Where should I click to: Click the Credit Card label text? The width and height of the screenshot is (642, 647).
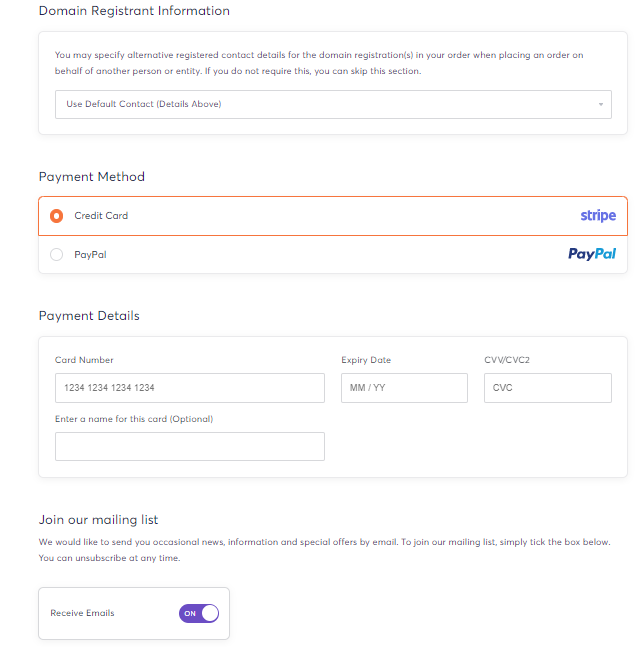point(101,216)
